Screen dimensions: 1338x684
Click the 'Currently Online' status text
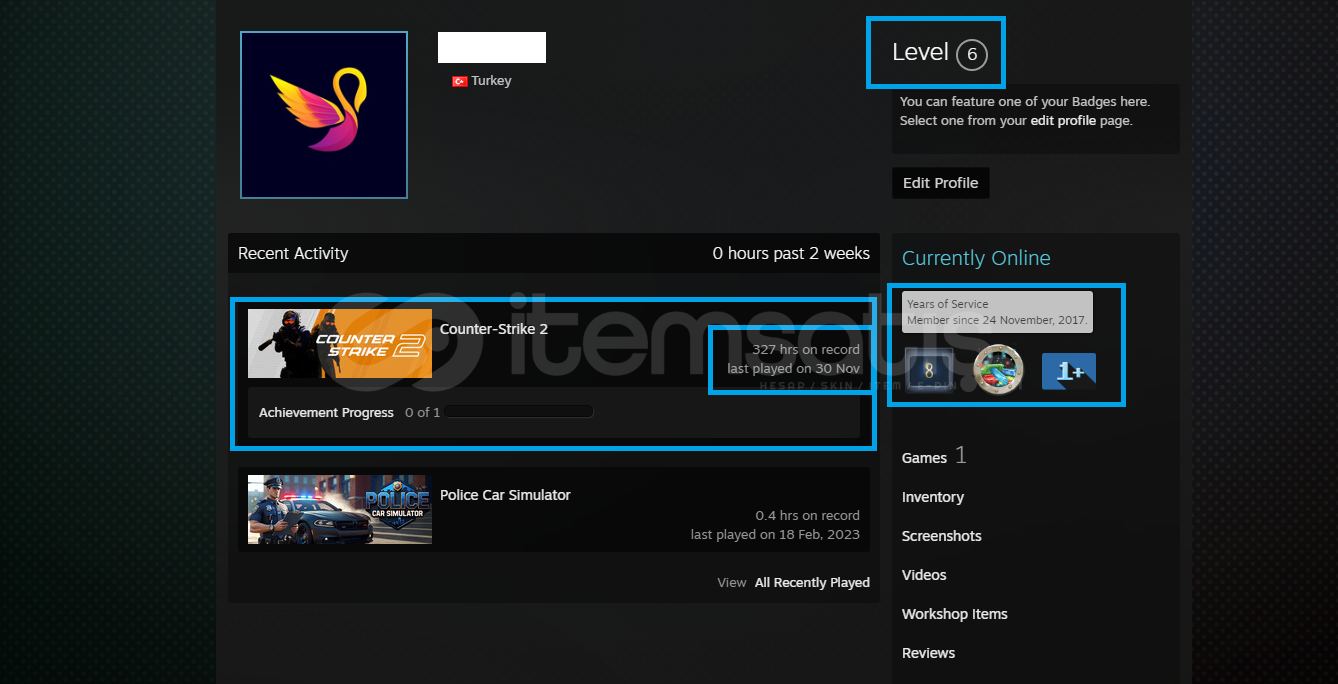(976, 258)
